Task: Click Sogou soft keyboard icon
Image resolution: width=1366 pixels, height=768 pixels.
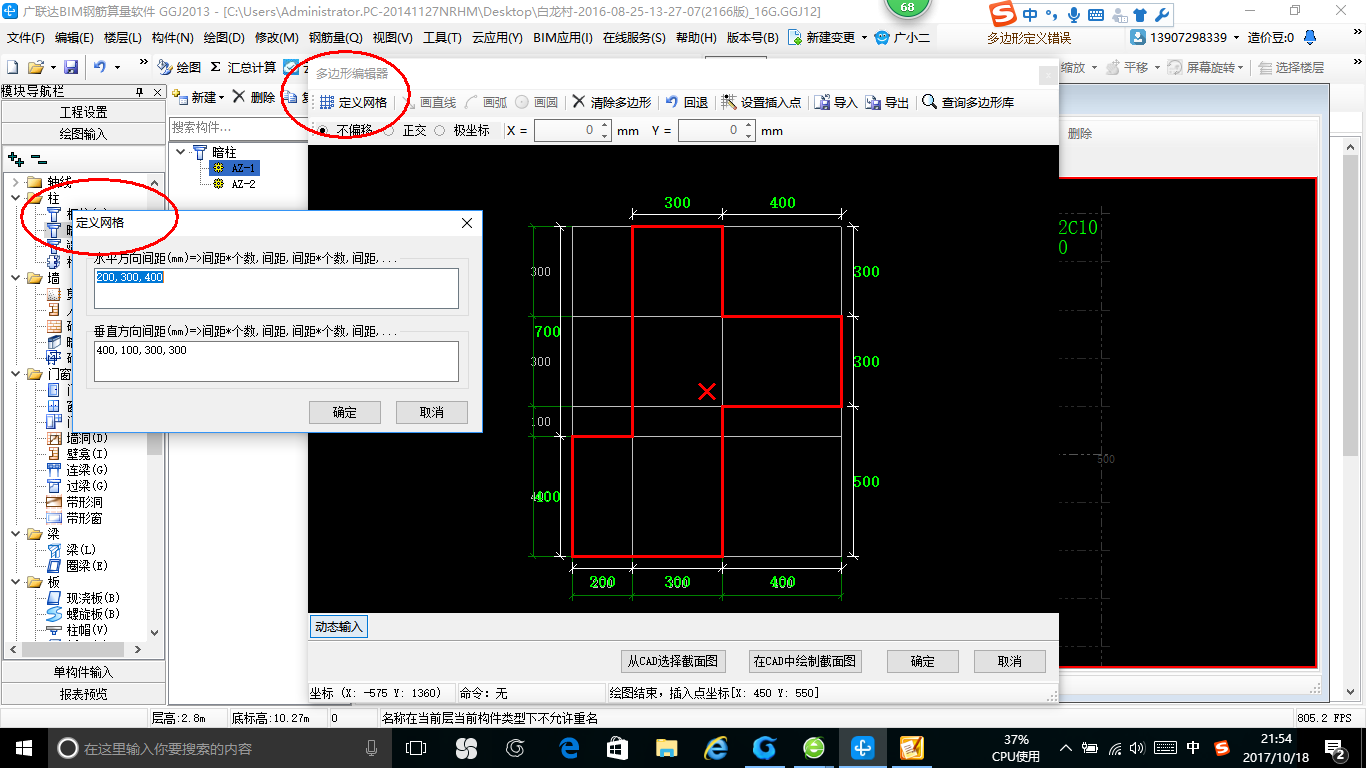Action: 1095,14
